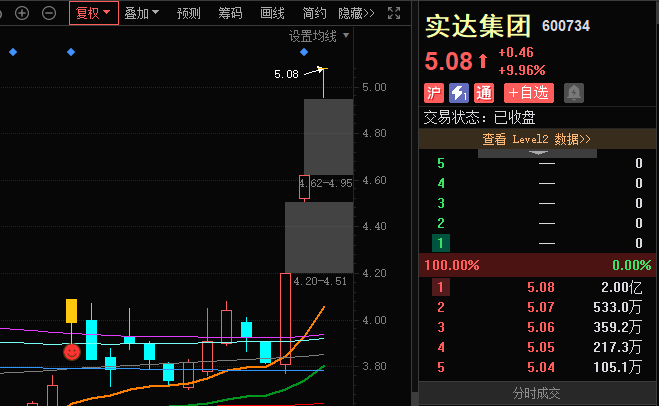Click sell level 1 highlighted green row
This screenshot has height=406, width=659.
pos(538,243)
